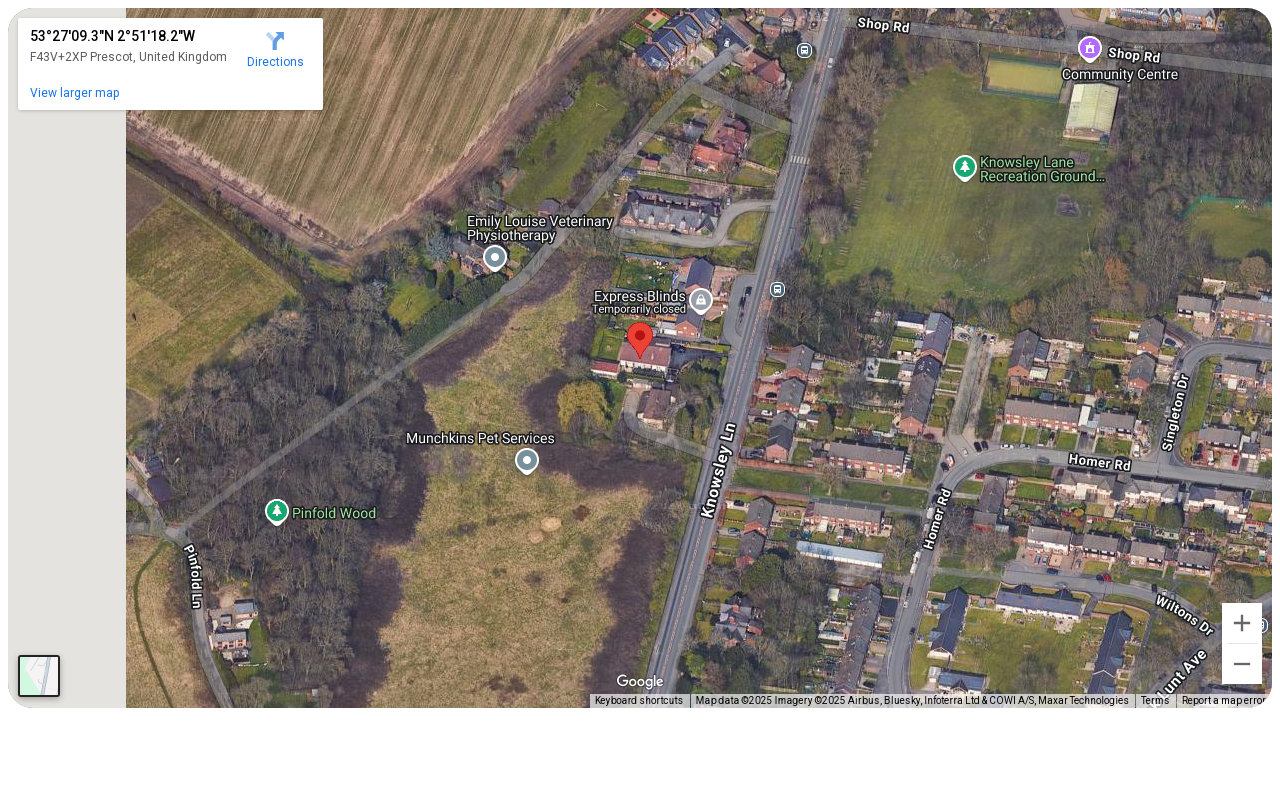Click the Google logo on the map
The height and width of the screenshot is (800, 1280).
click(640, 682)
